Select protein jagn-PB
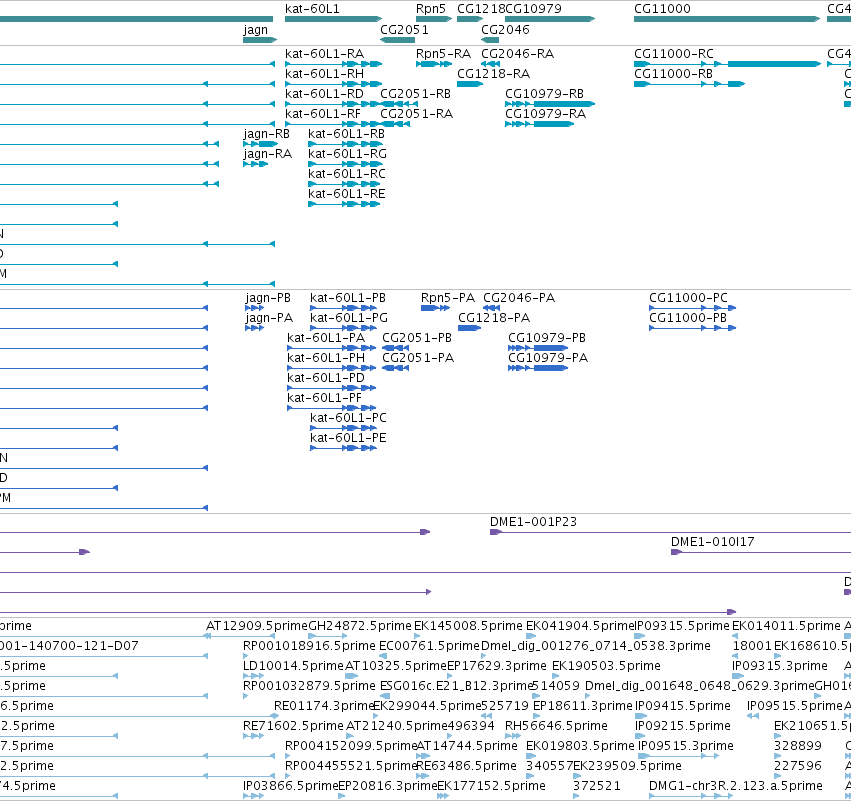 (x=268, y=298)
